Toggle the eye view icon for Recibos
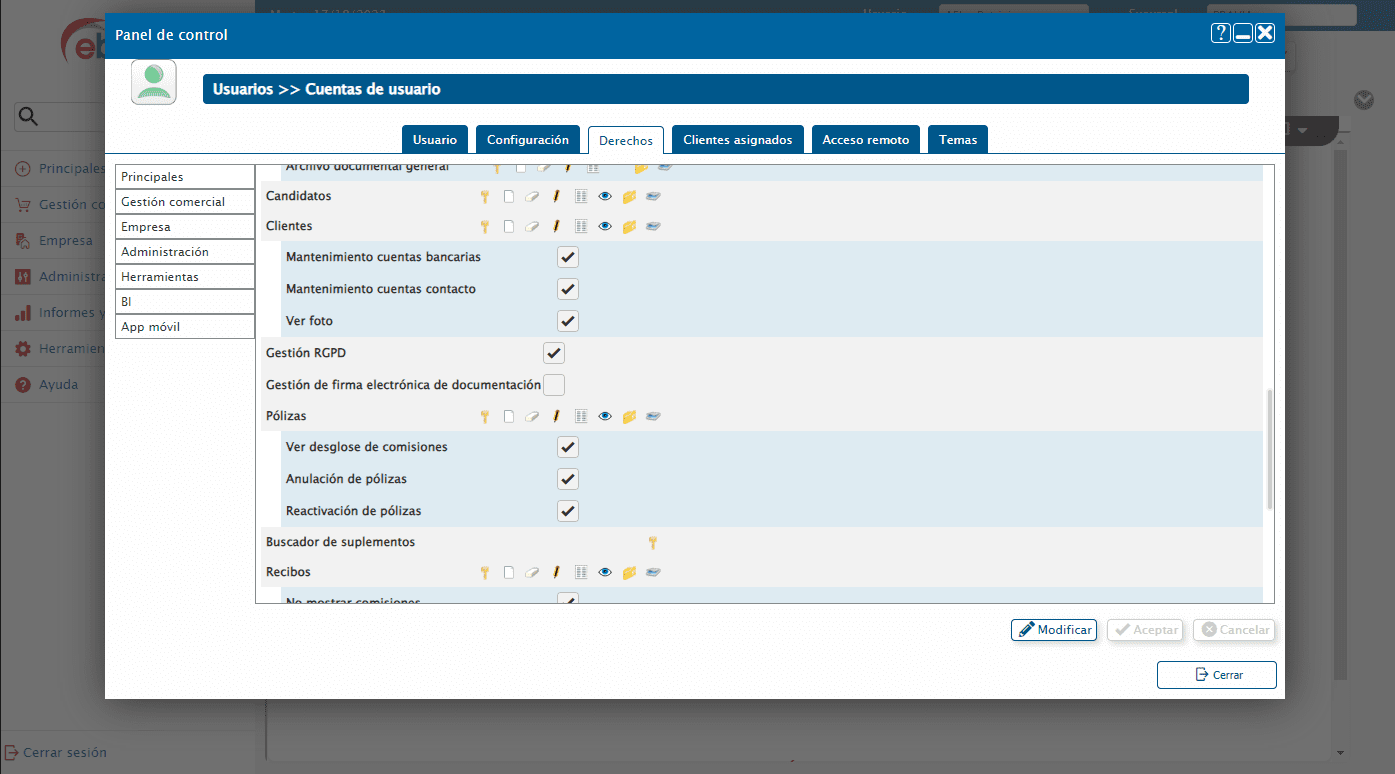Screen dimensions: 1395x774 [x=605, y=573]
